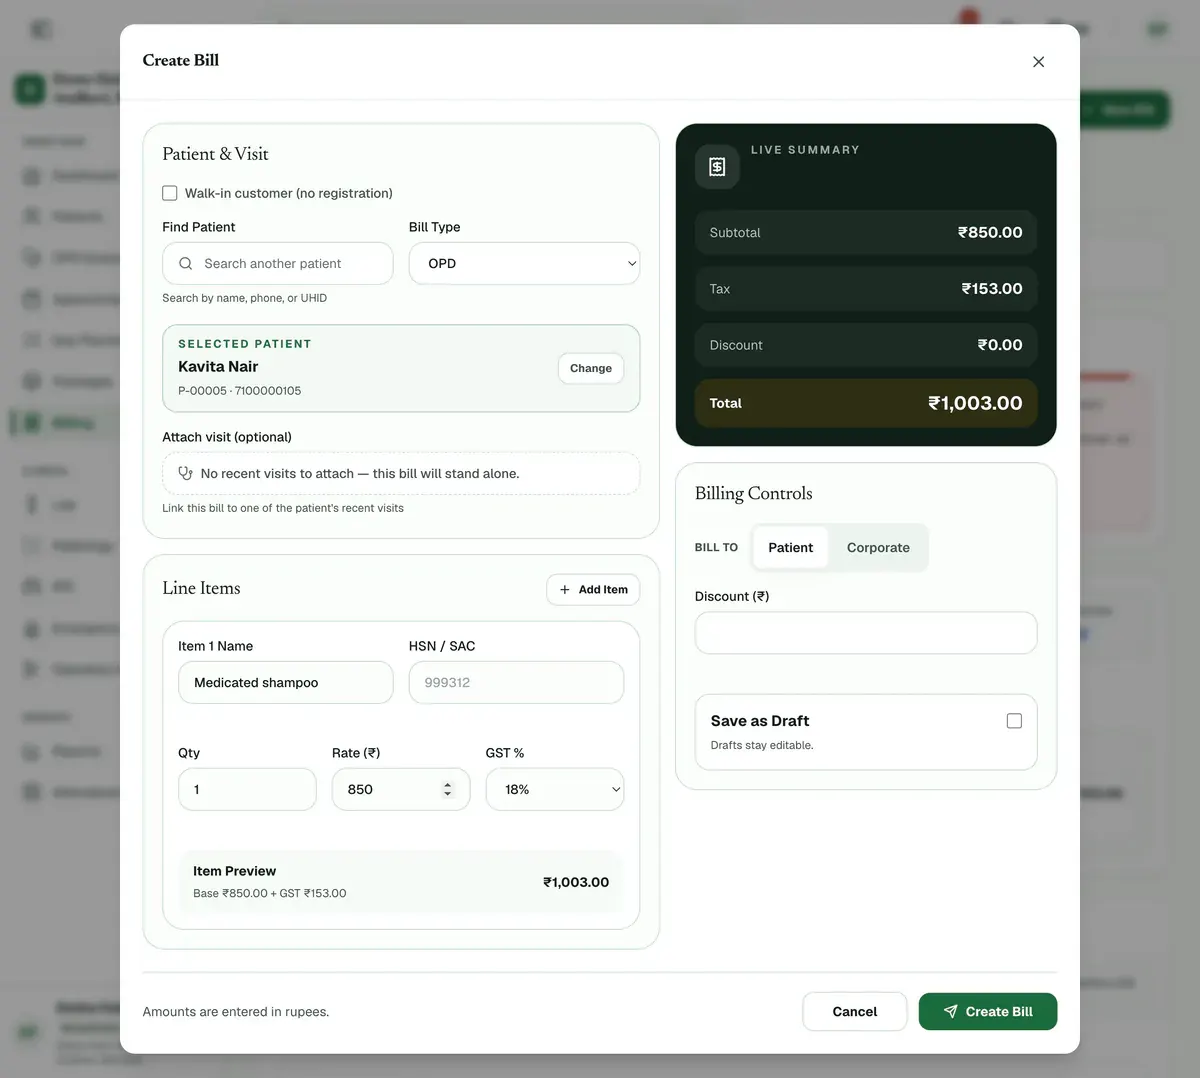Click the plus icon on Add Item
The height and width of the screenshot is (1078, 1200).
(x=565, y=590)
